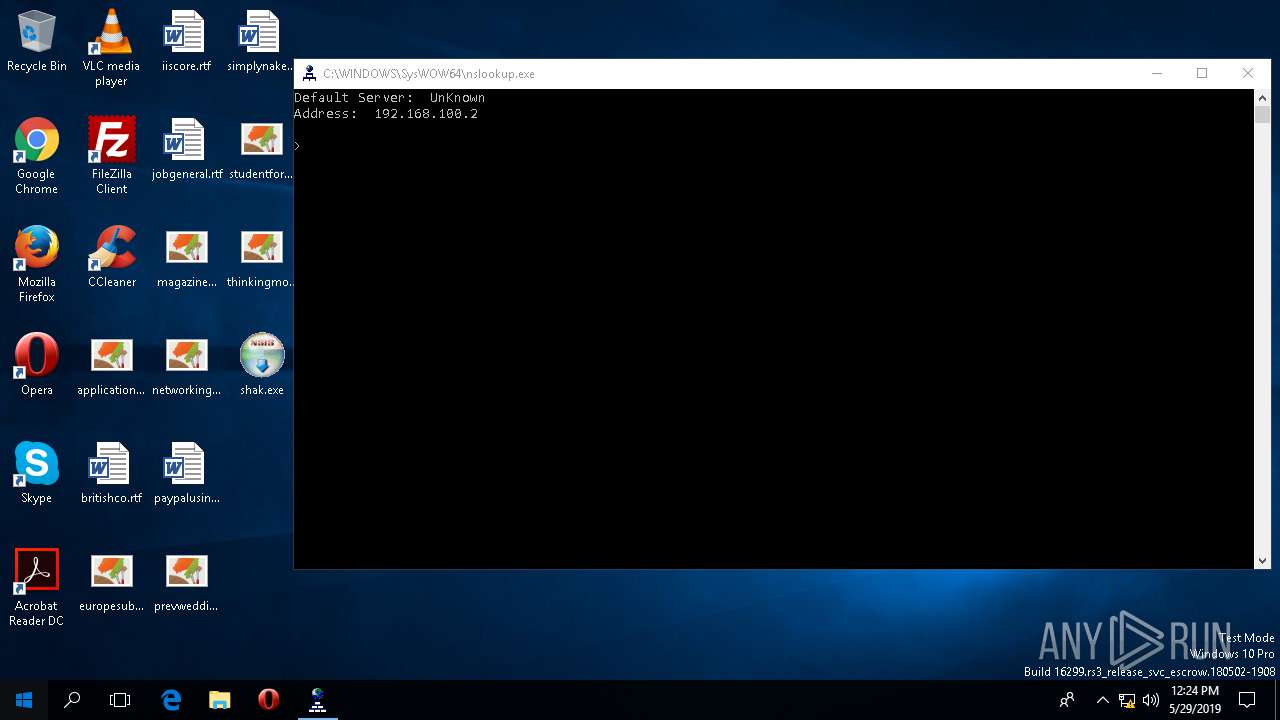Show hidden system tray icons
1280x720 pixels.
(x=1102, y=700)
